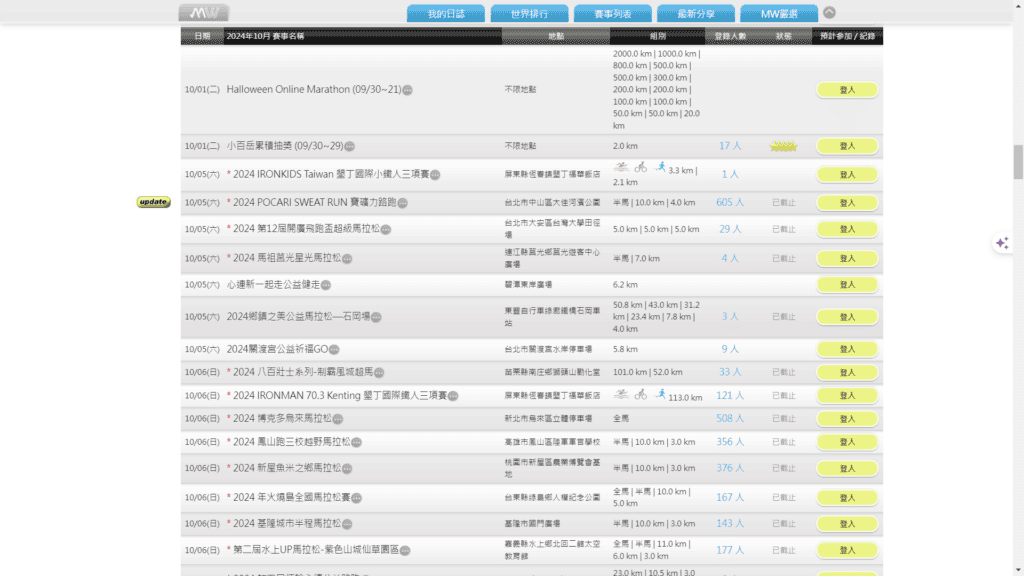This screenshot has width=1024, height=576.
Task: Open comment bubble for Halloween Online Marathon
Action: [408, 90]
